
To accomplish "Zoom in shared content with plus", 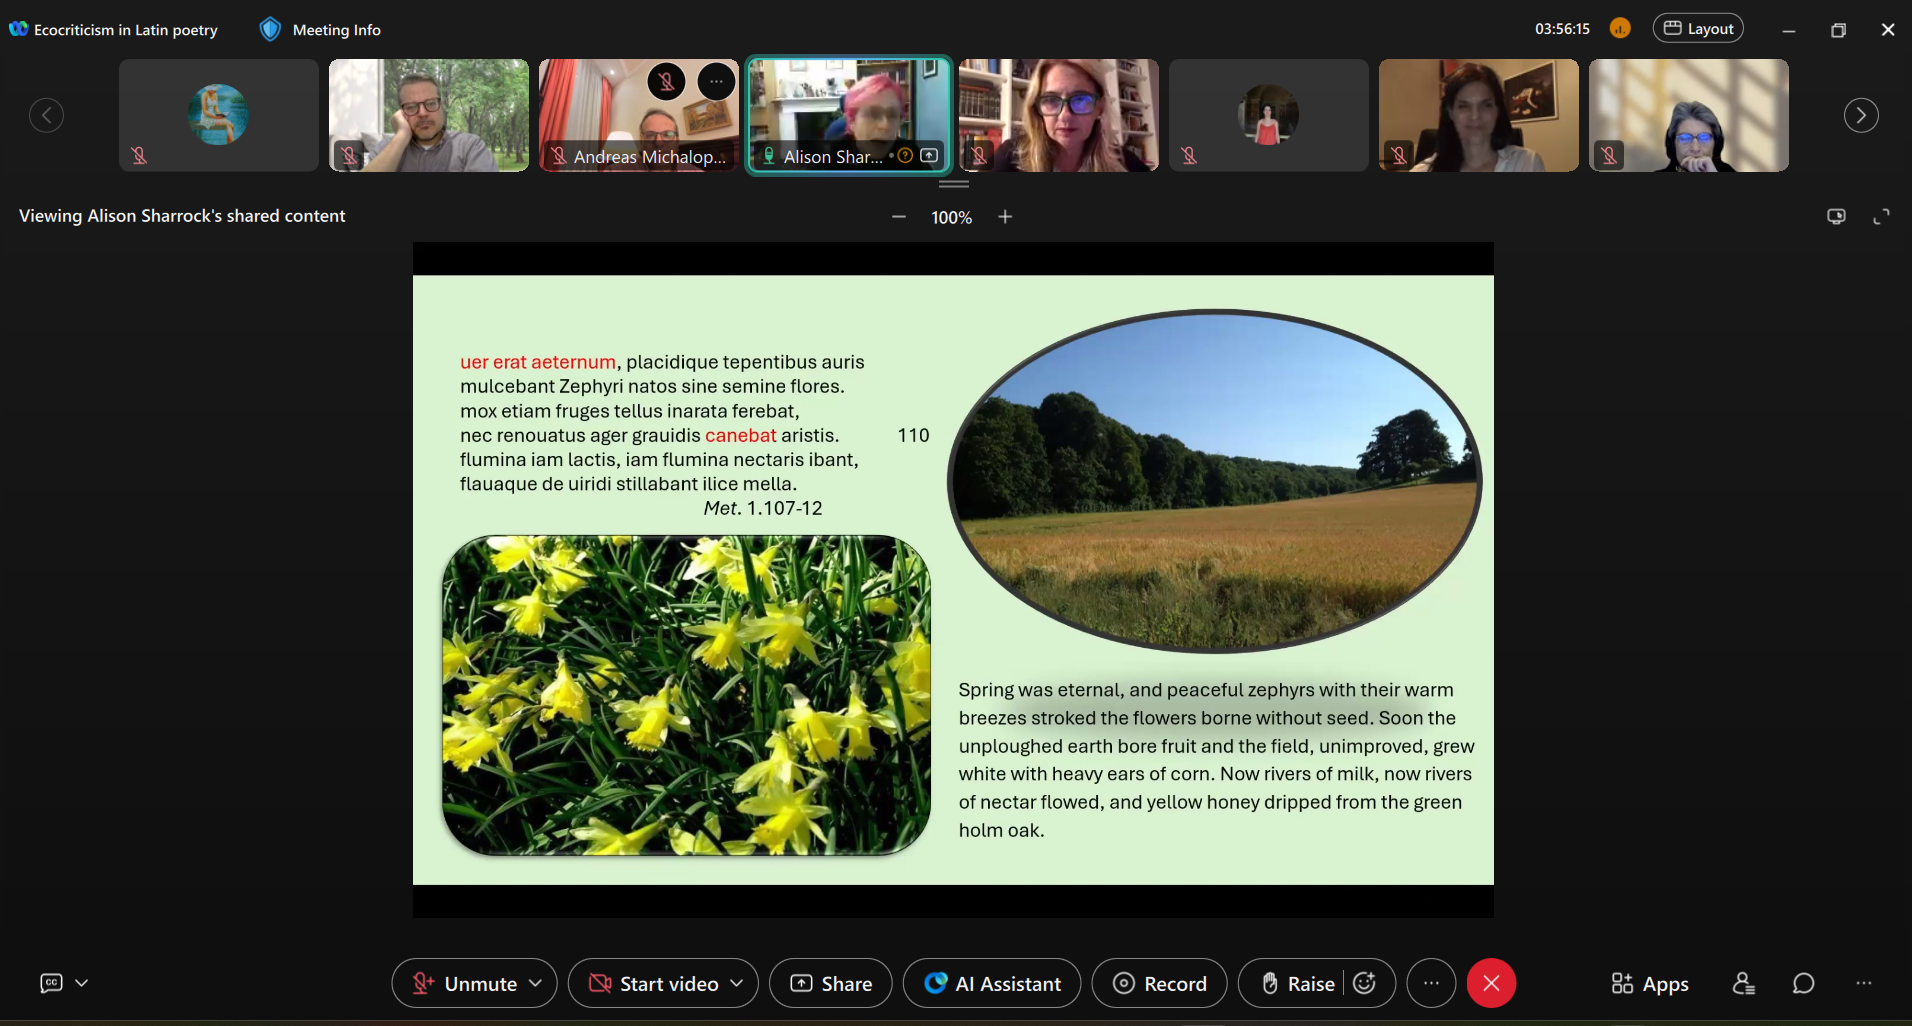I will (1005, 217).
